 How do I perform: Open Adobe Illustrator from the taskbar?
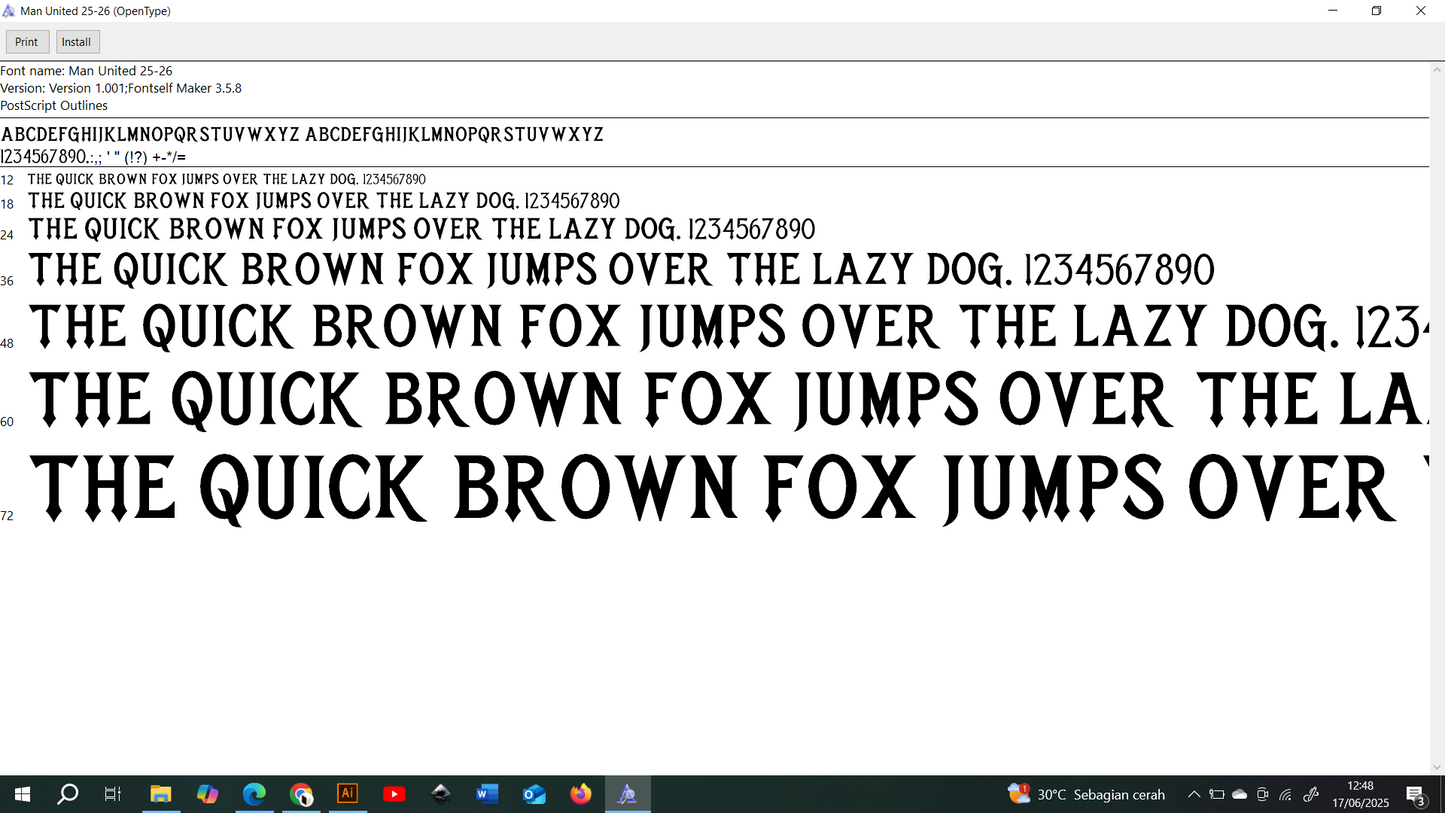coord(347,794)
